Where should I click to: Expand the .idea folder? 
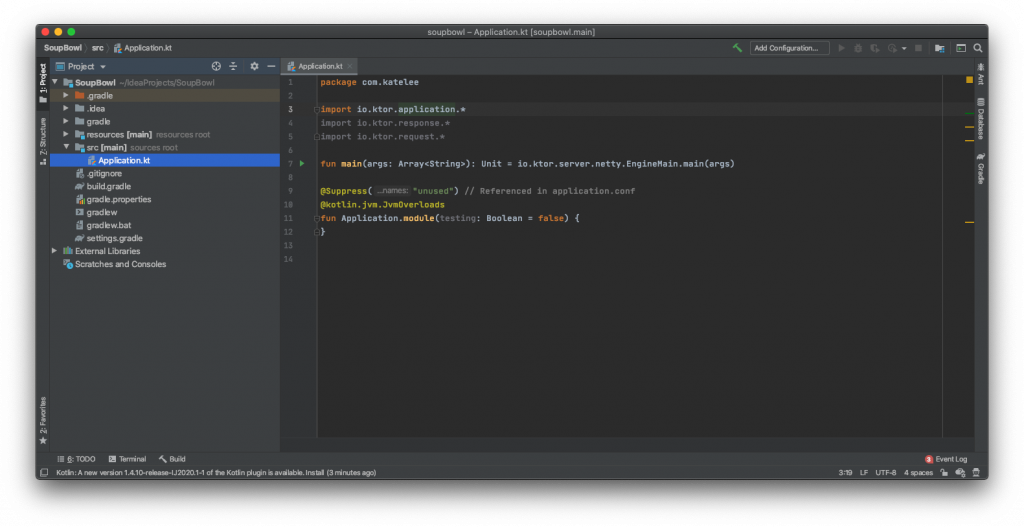[66, 108]
